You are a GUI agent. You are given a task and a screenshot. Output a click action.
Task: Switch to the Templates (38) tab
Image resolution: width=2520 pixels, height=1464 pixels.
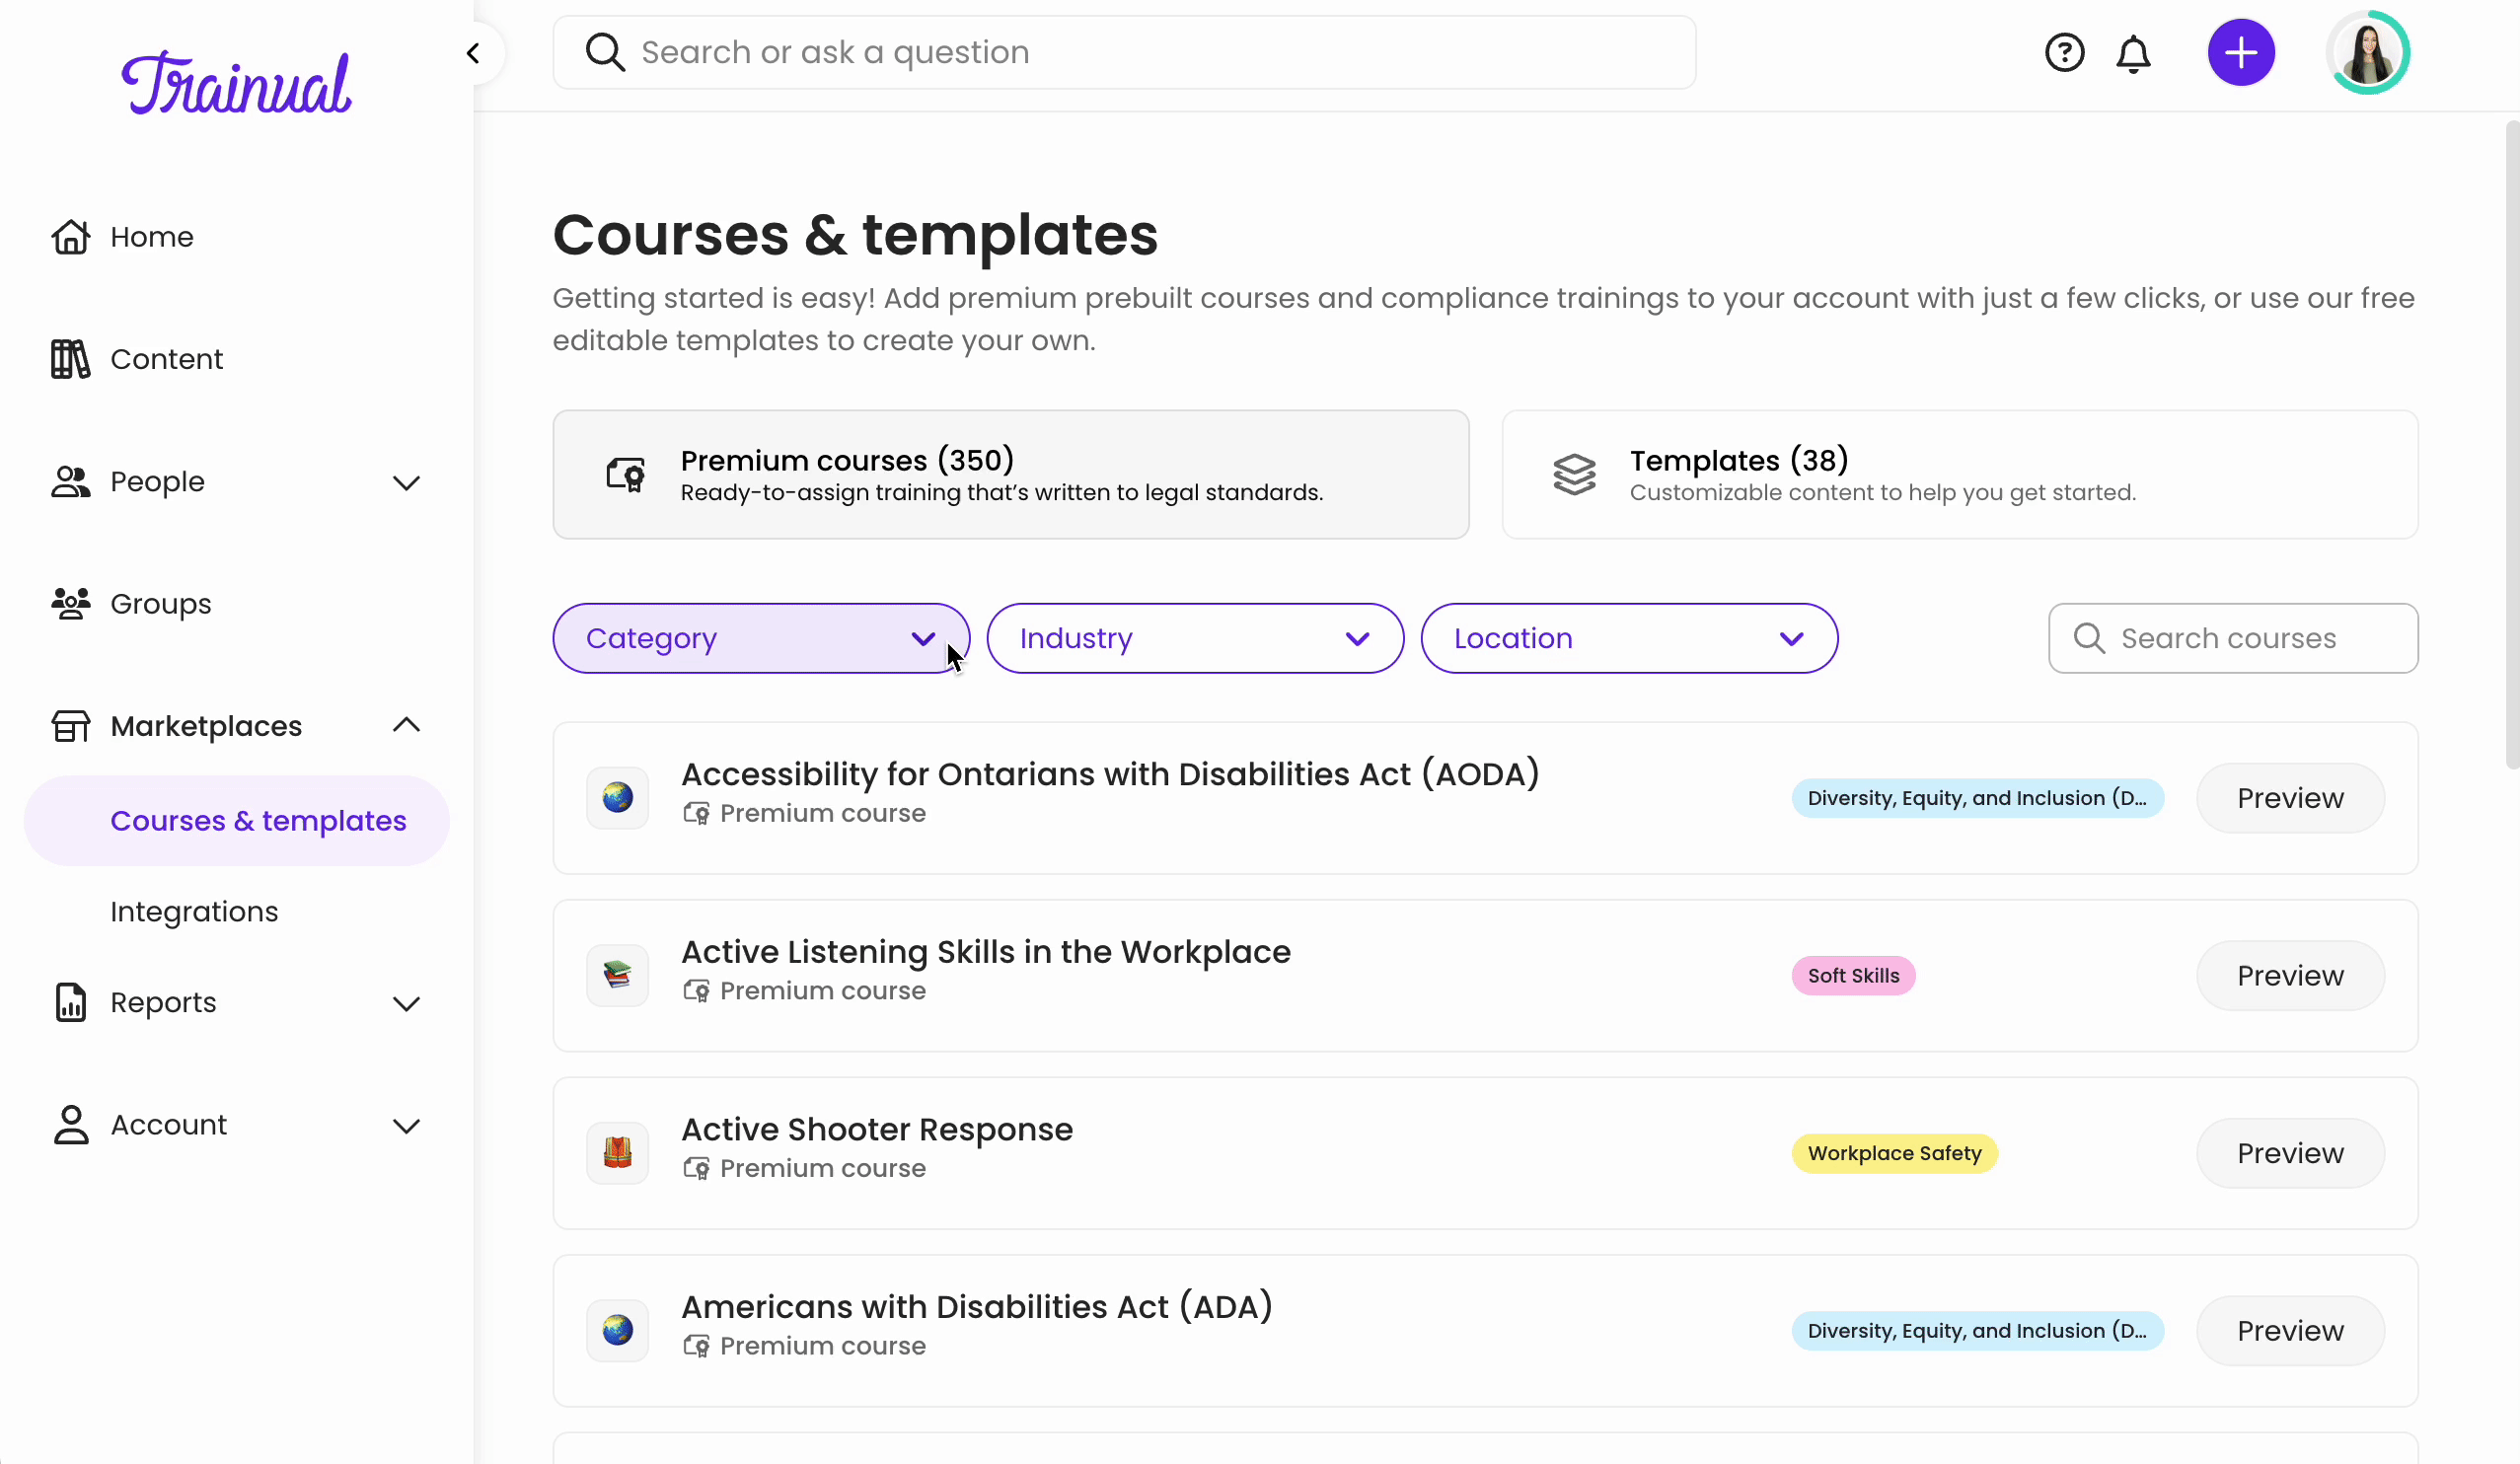tap(1960, 474)
